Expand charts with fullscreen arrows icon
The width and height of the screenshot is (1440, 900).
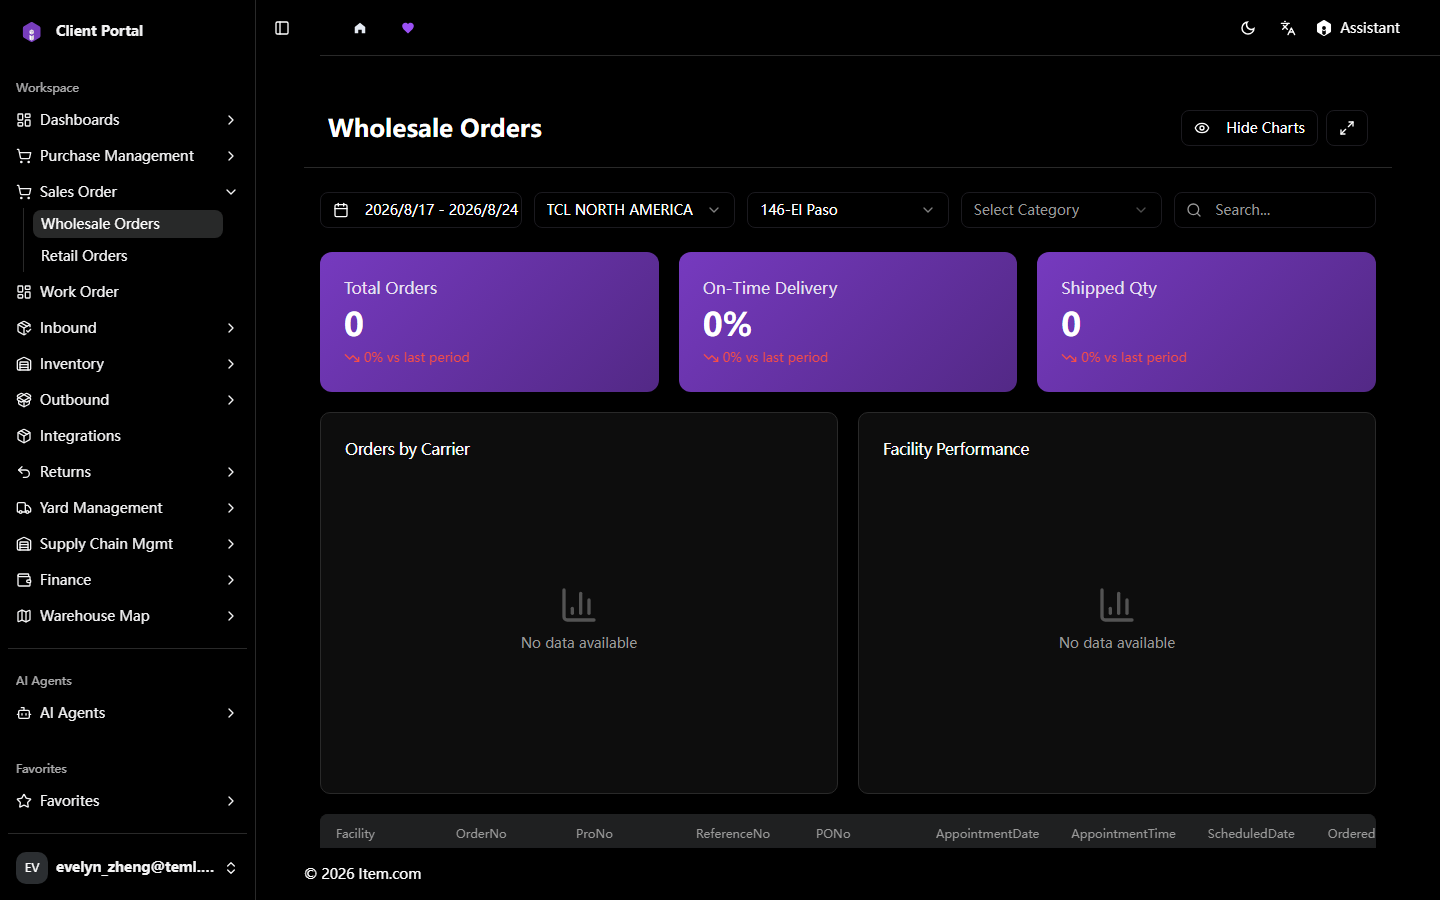1347,128
